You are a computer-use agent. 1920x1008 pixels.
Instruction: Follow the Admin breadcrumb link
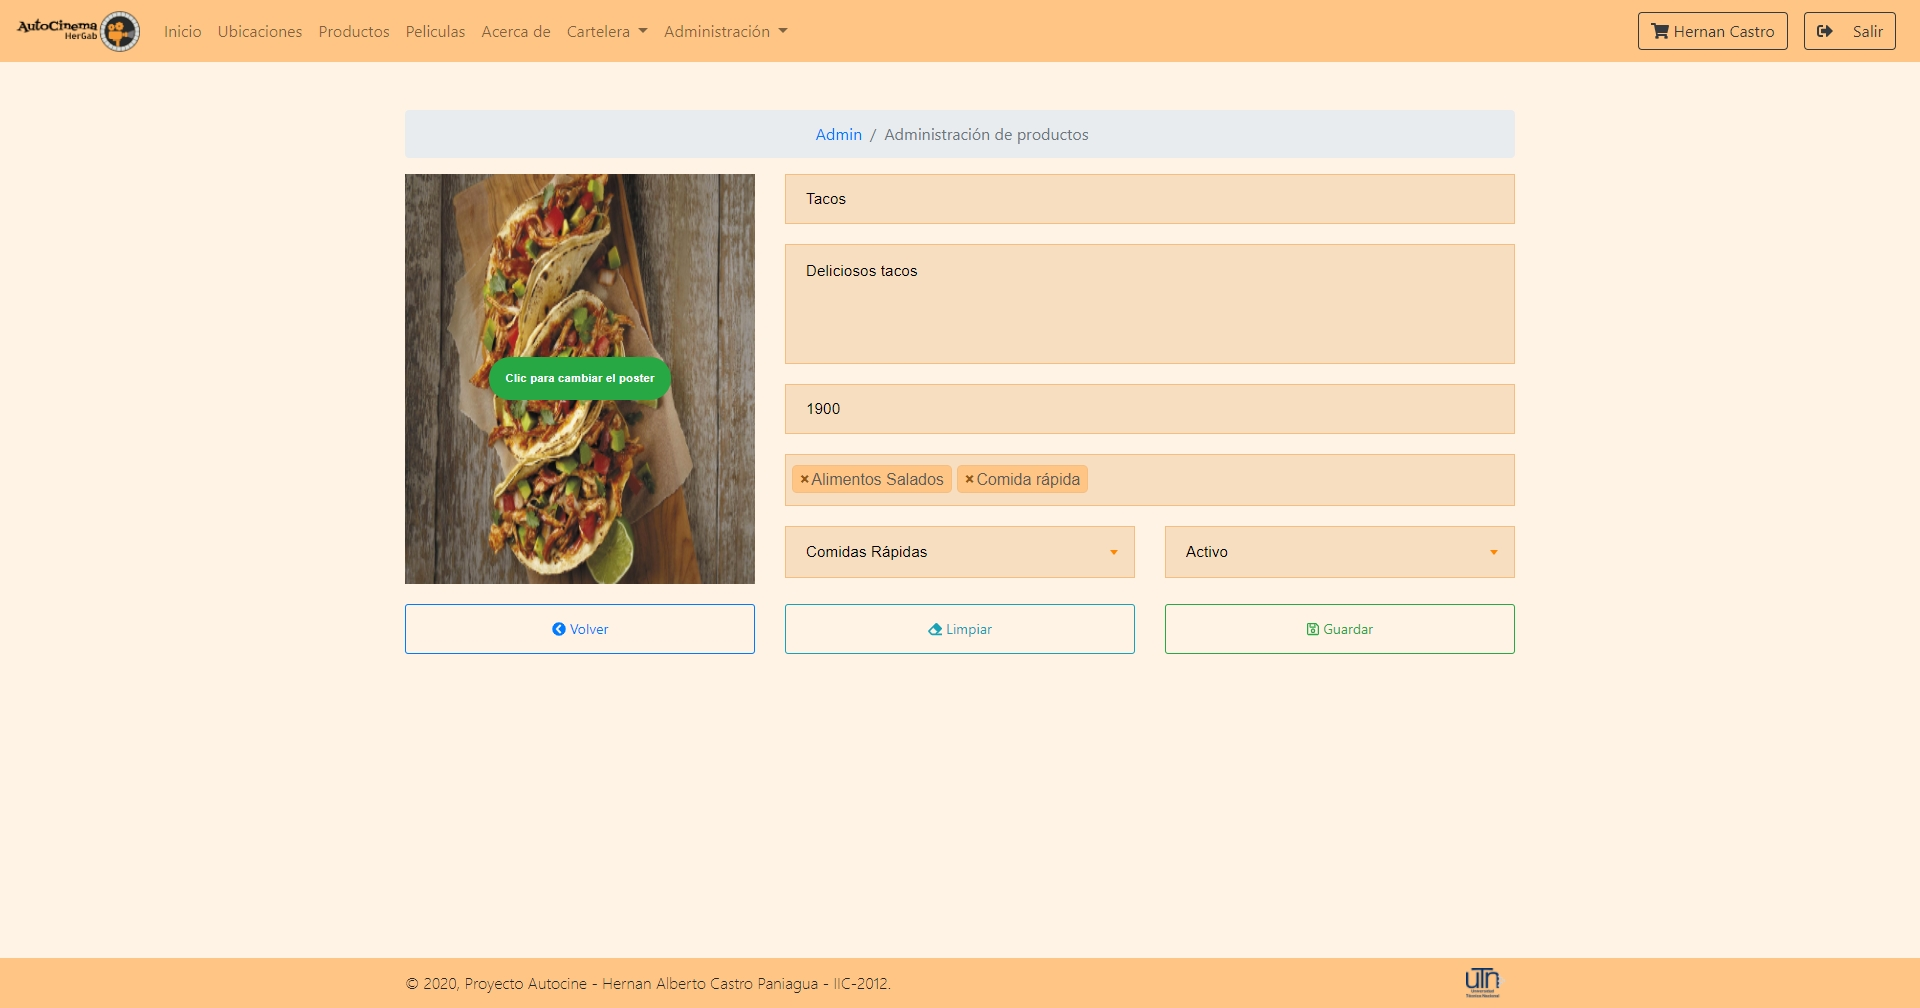[838, 134]
